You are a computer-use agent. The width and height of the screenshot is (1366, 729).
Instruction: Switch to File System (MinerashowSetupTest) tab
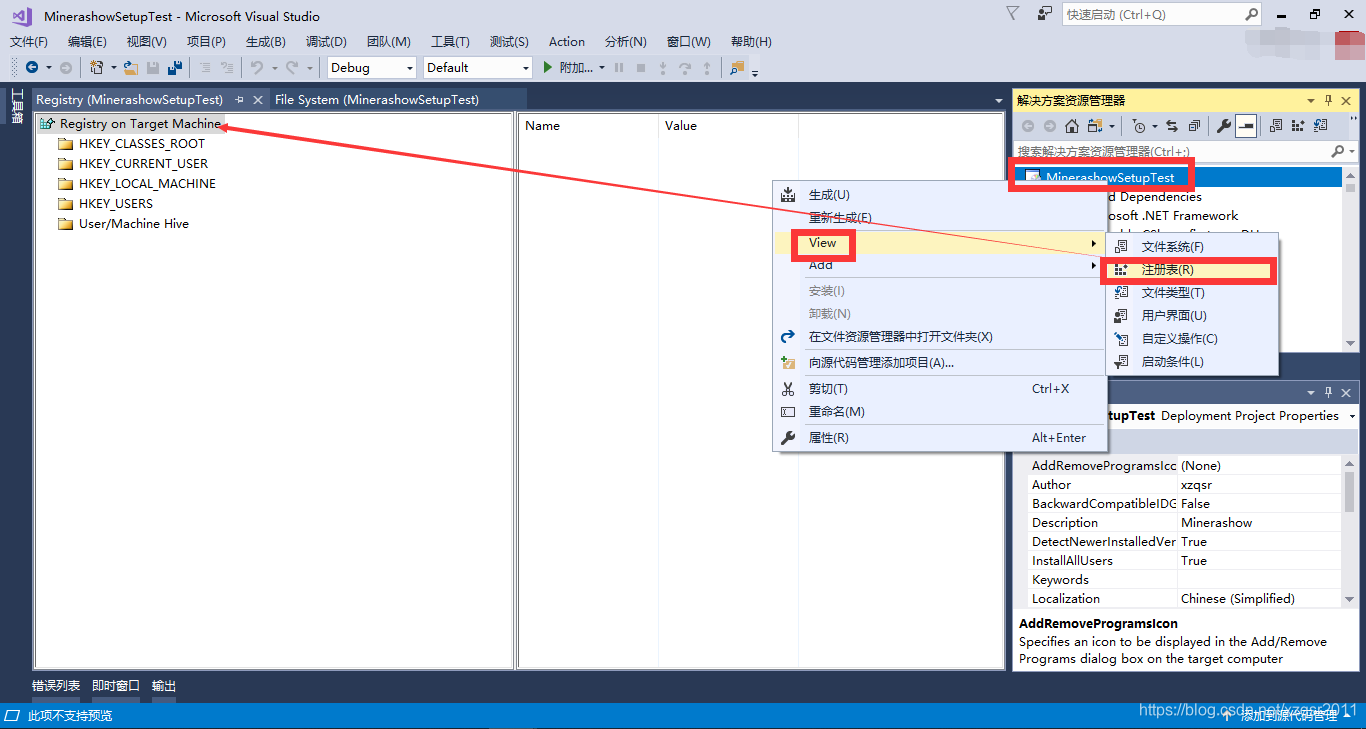tap(377, 100)
